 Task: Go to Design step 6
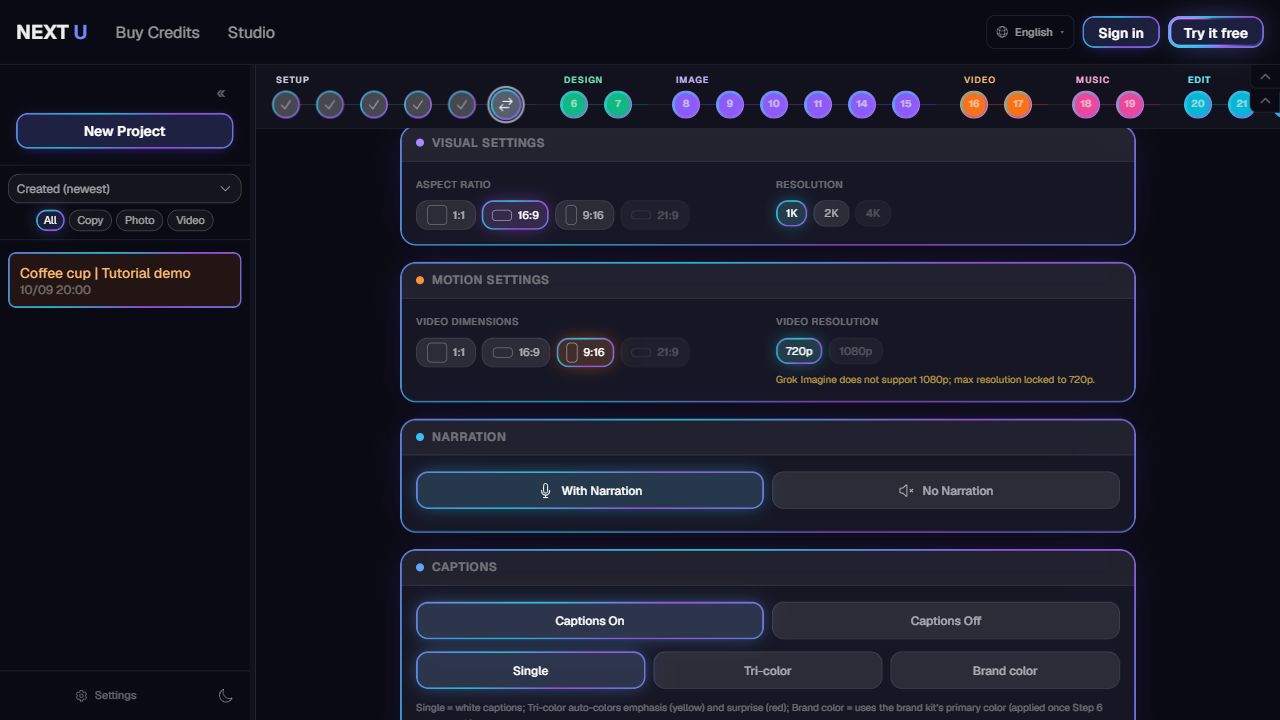point(574,104)
